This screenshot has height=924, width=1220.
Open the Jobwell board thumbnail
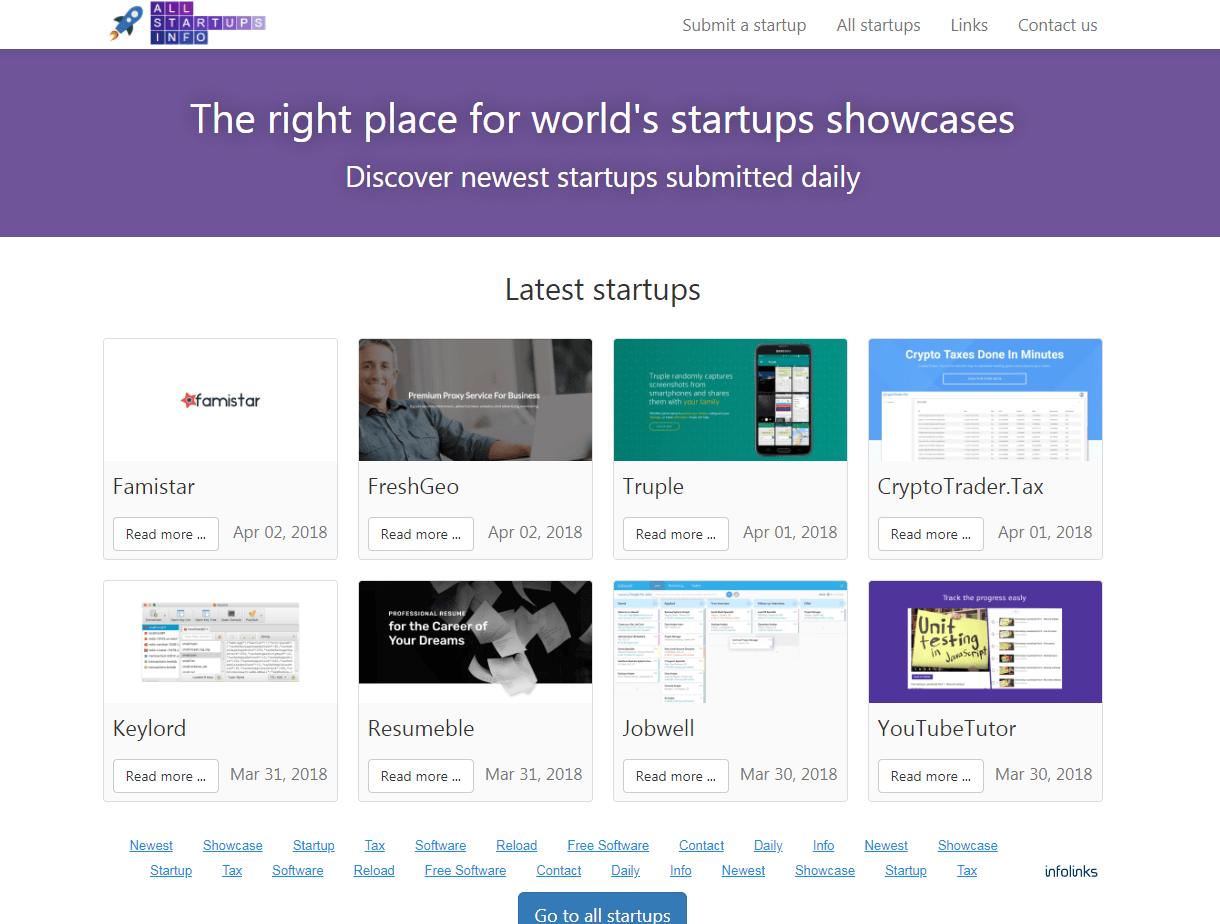(730, 642)
